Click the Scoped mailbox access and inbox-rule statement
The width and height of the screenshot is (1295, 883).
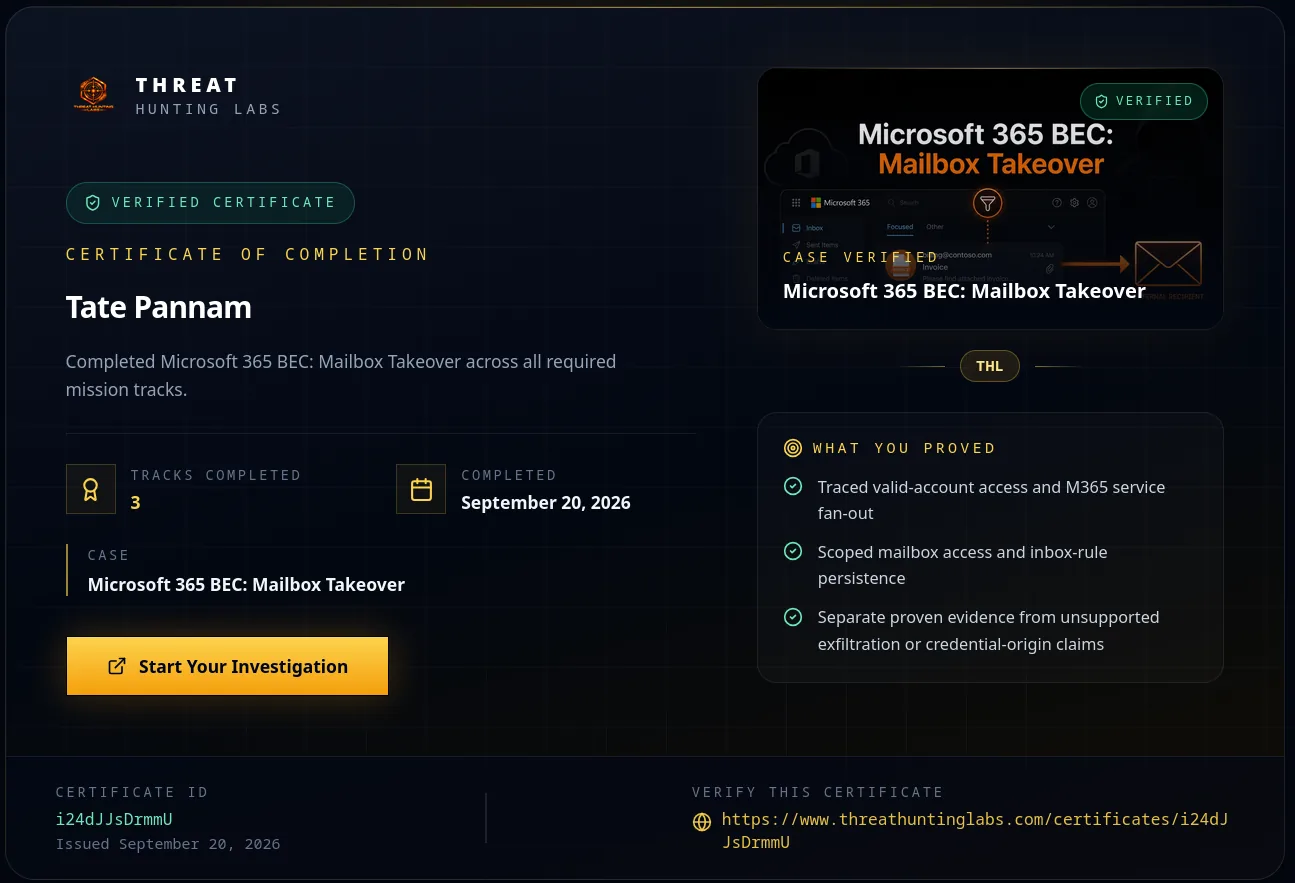pyautogui.click(x=962, y=565)
